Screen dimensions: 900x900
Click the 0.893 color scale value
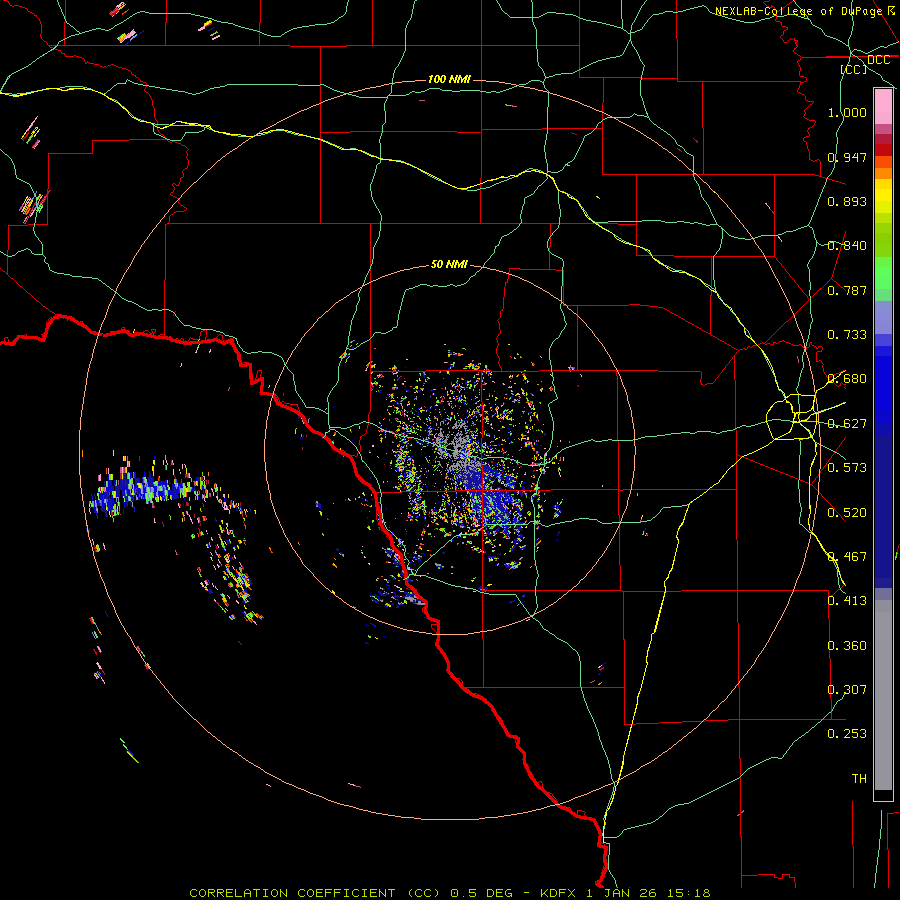click(847, 201)
